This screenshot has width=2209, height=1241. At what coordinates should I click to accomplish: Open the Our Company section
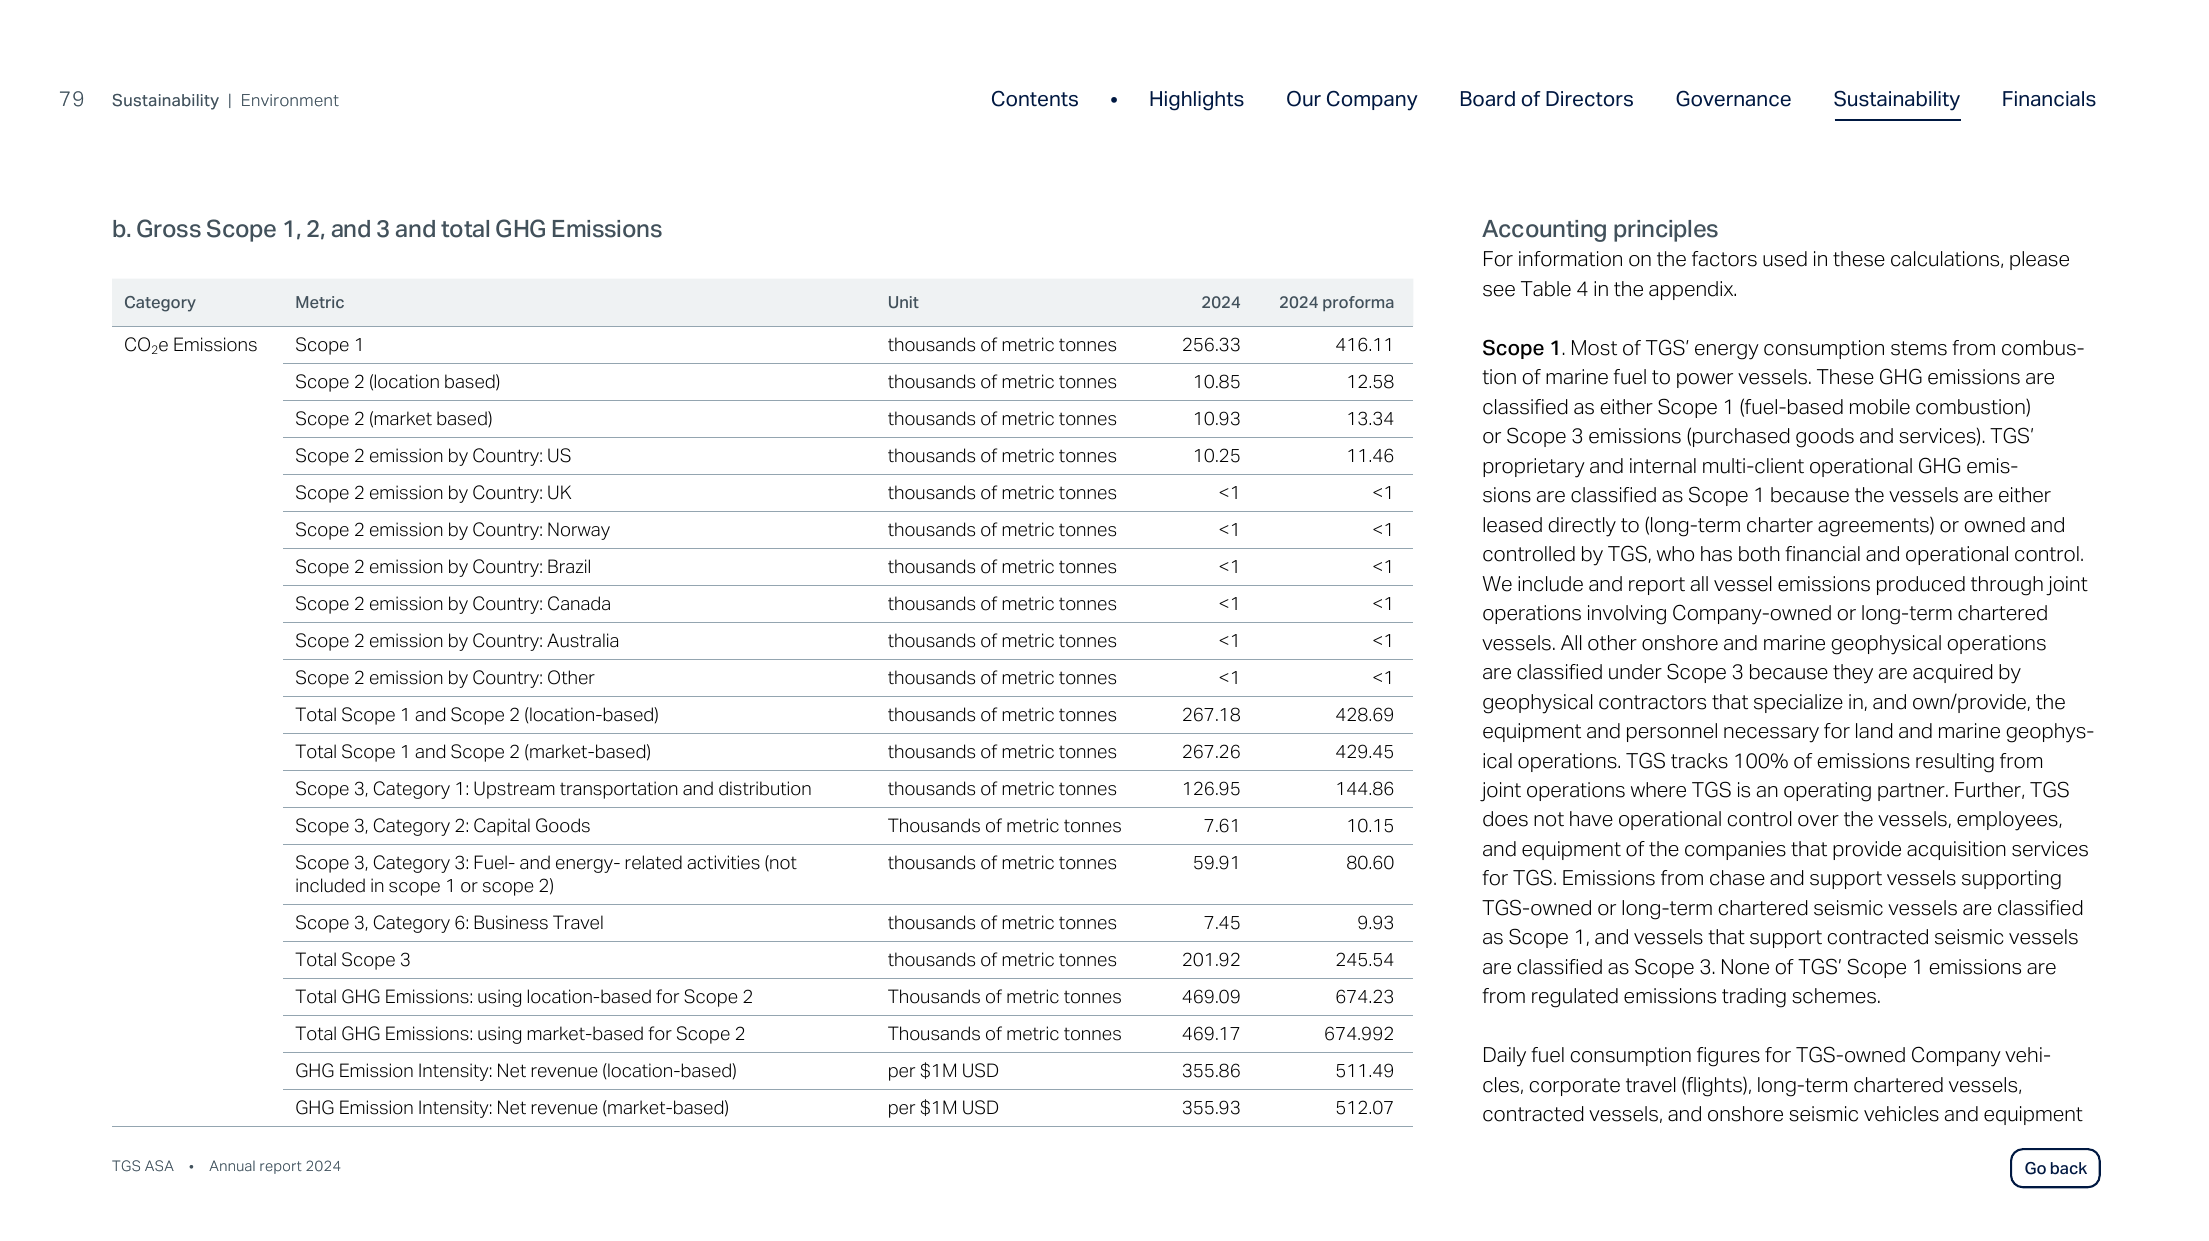tap(1351, 99)
